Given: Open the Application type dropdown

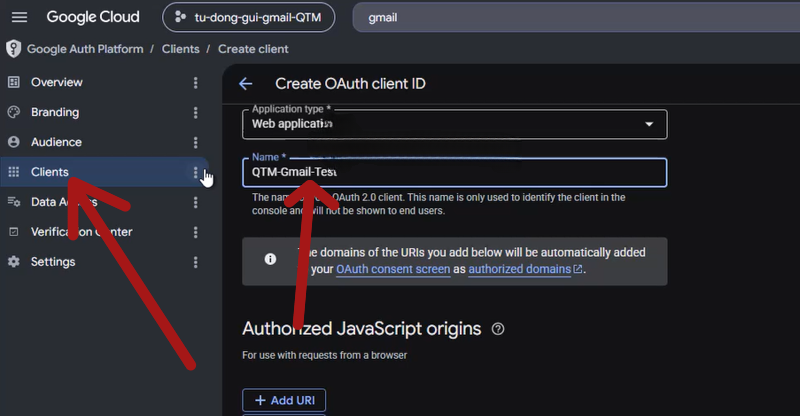Looking at the screenshot, I should pos(454,124).
